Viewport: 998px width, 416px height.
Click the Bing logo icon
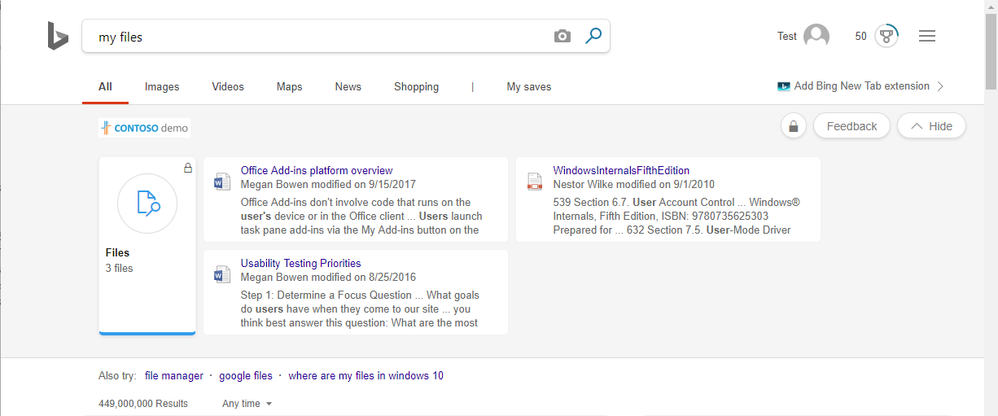(x=57, y=36)
